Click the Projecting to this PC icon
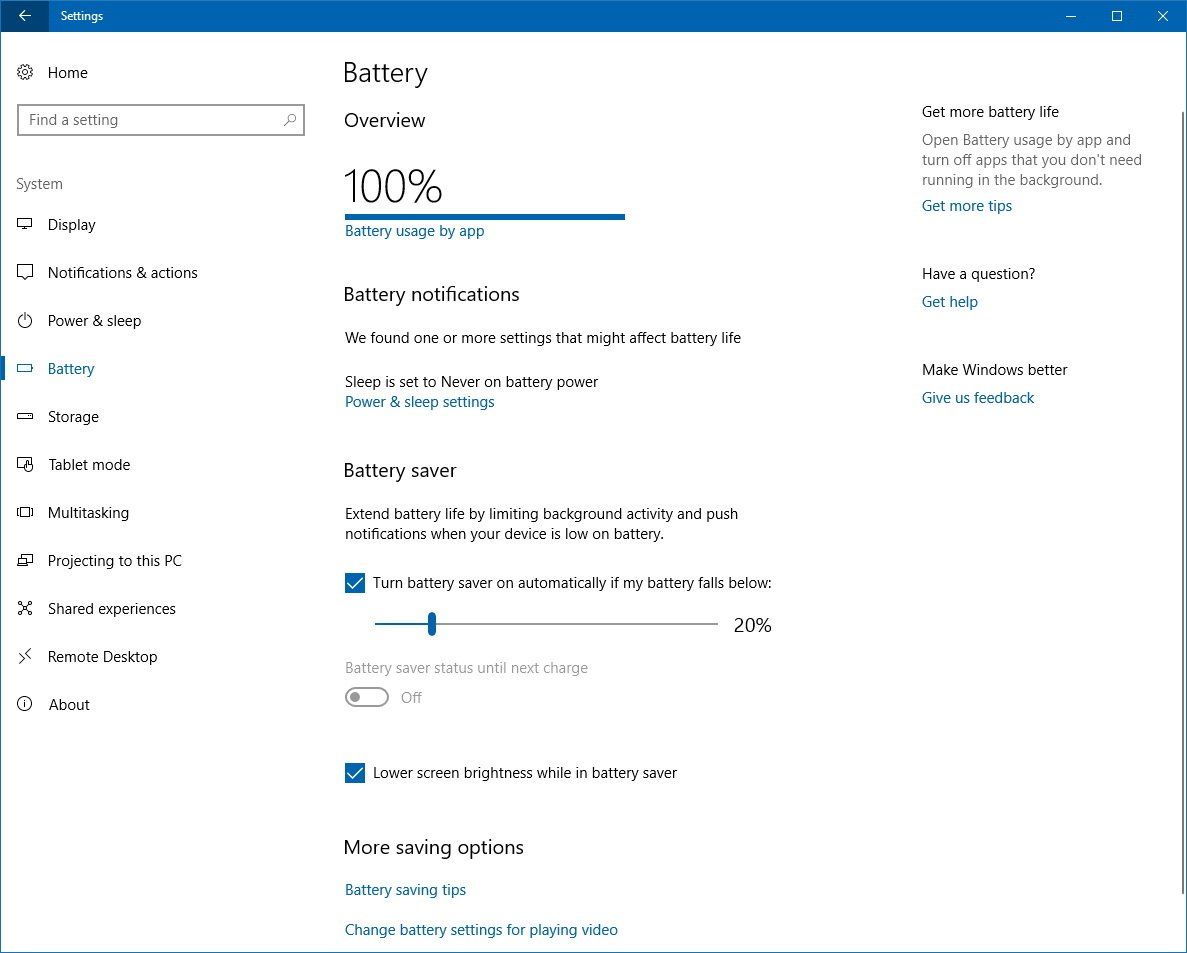 click(x=24, y=560)
